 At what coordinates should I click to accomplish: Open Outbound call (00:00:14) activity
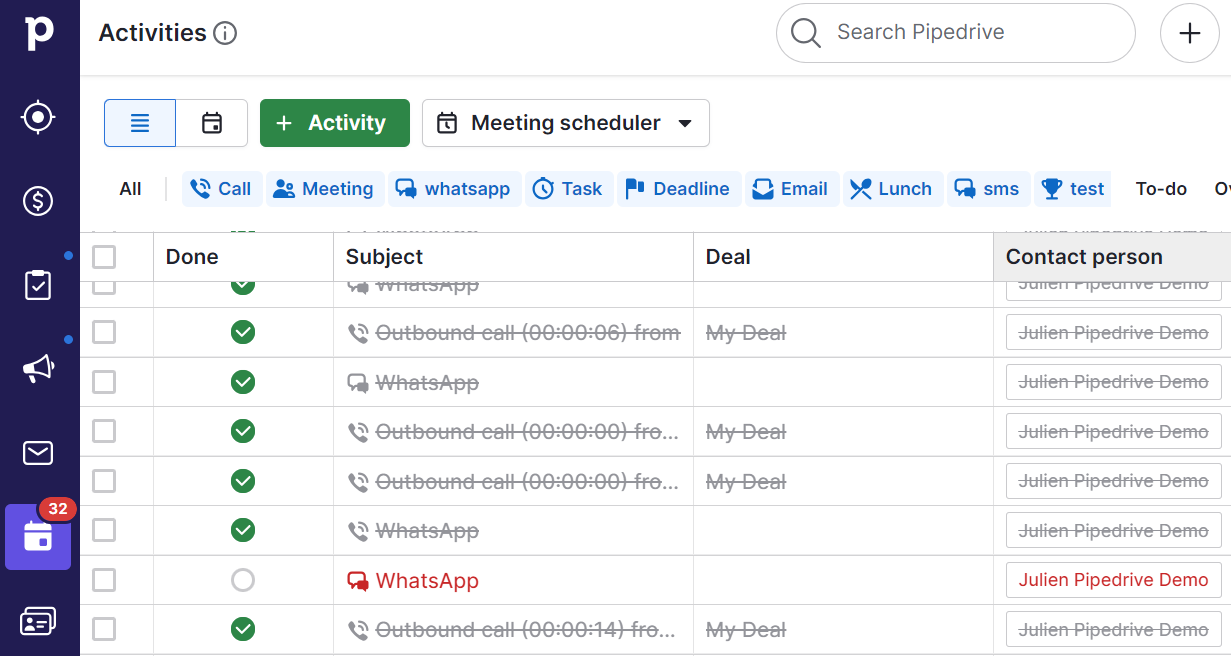[x=528, y=630]
